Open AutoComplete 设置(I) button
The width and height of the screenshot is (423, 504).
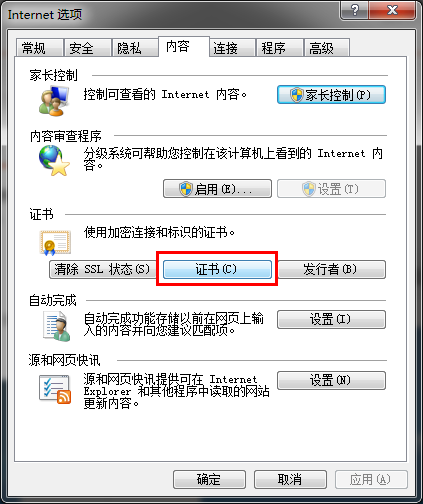coord(331,320)
